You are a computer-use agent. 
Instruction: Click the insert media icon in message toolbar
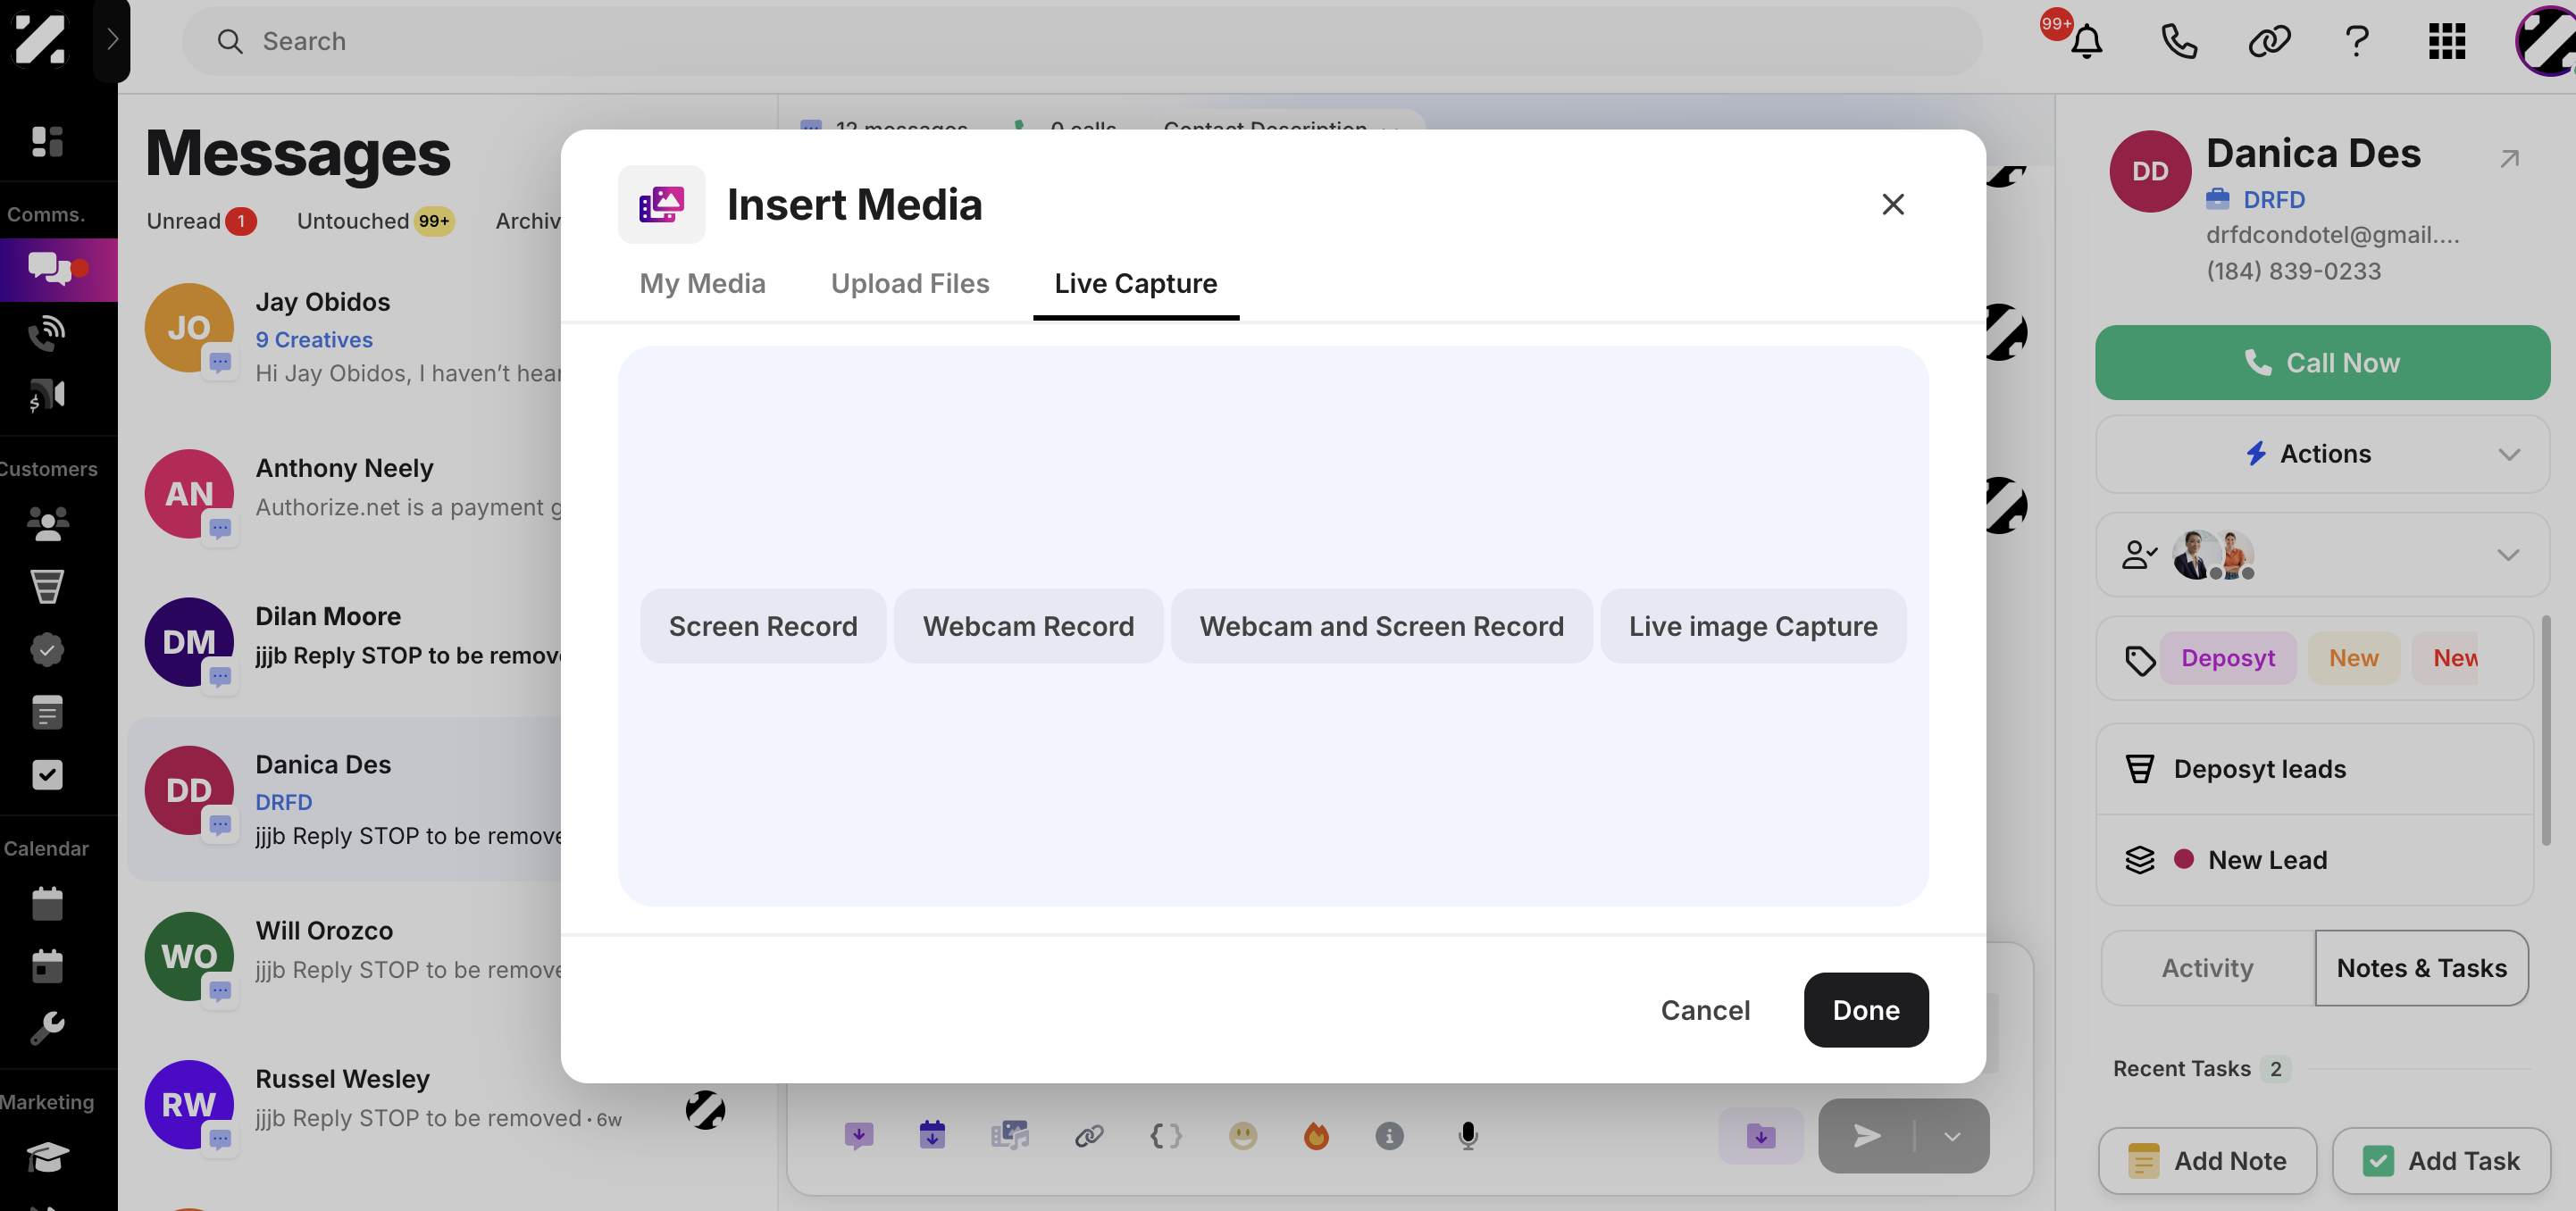tap(1009, 1136)
